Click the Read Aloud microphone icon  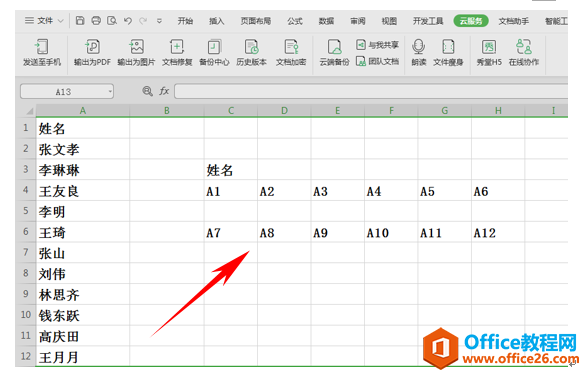coord(419,47)
